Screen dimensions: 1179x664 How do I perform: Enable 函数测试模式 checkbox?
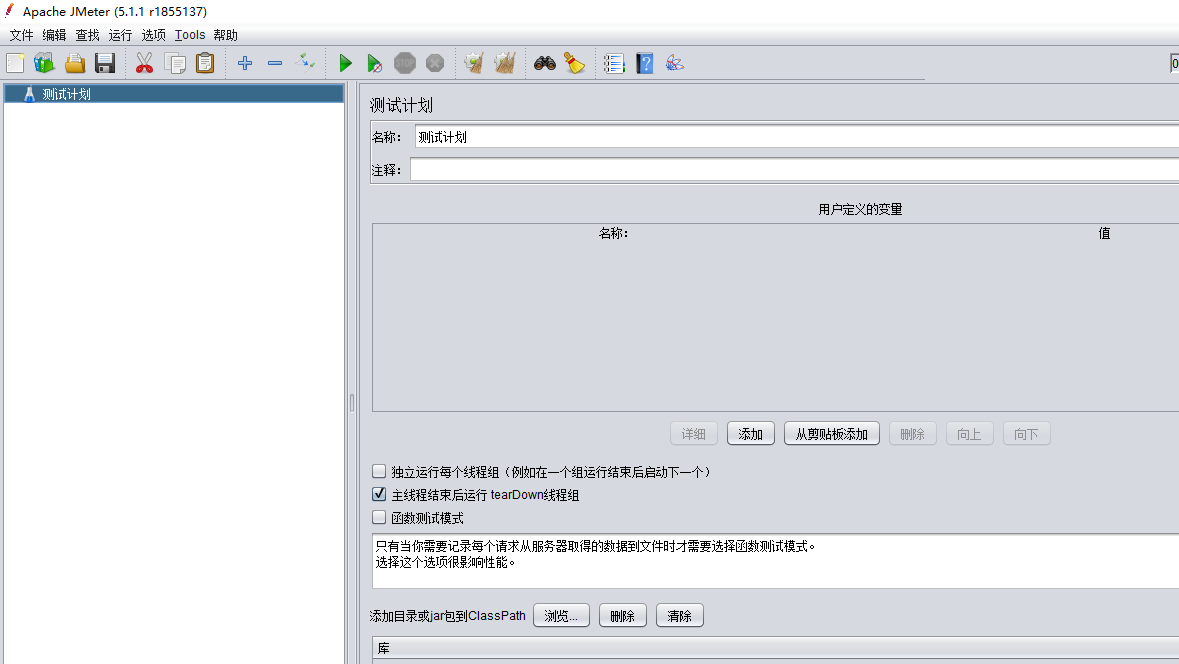(379, 517)
